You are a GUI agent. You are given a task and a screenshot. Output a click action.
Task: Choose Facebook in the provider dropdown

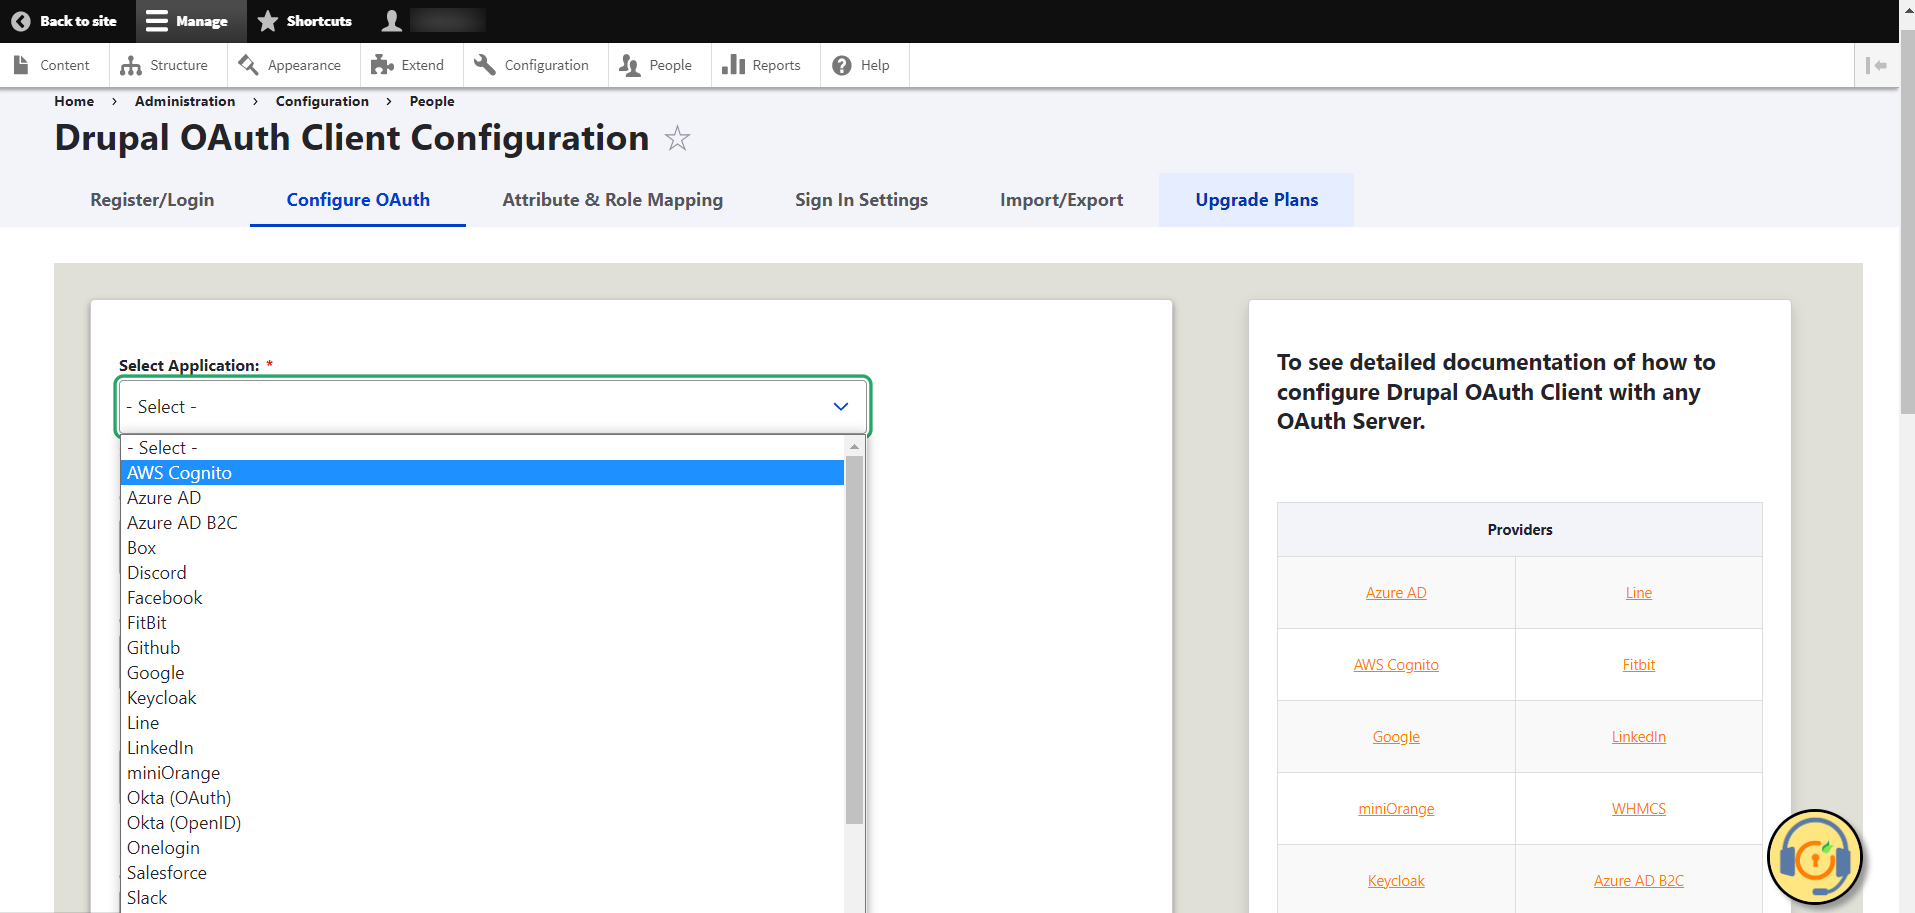tap(164, 597)
